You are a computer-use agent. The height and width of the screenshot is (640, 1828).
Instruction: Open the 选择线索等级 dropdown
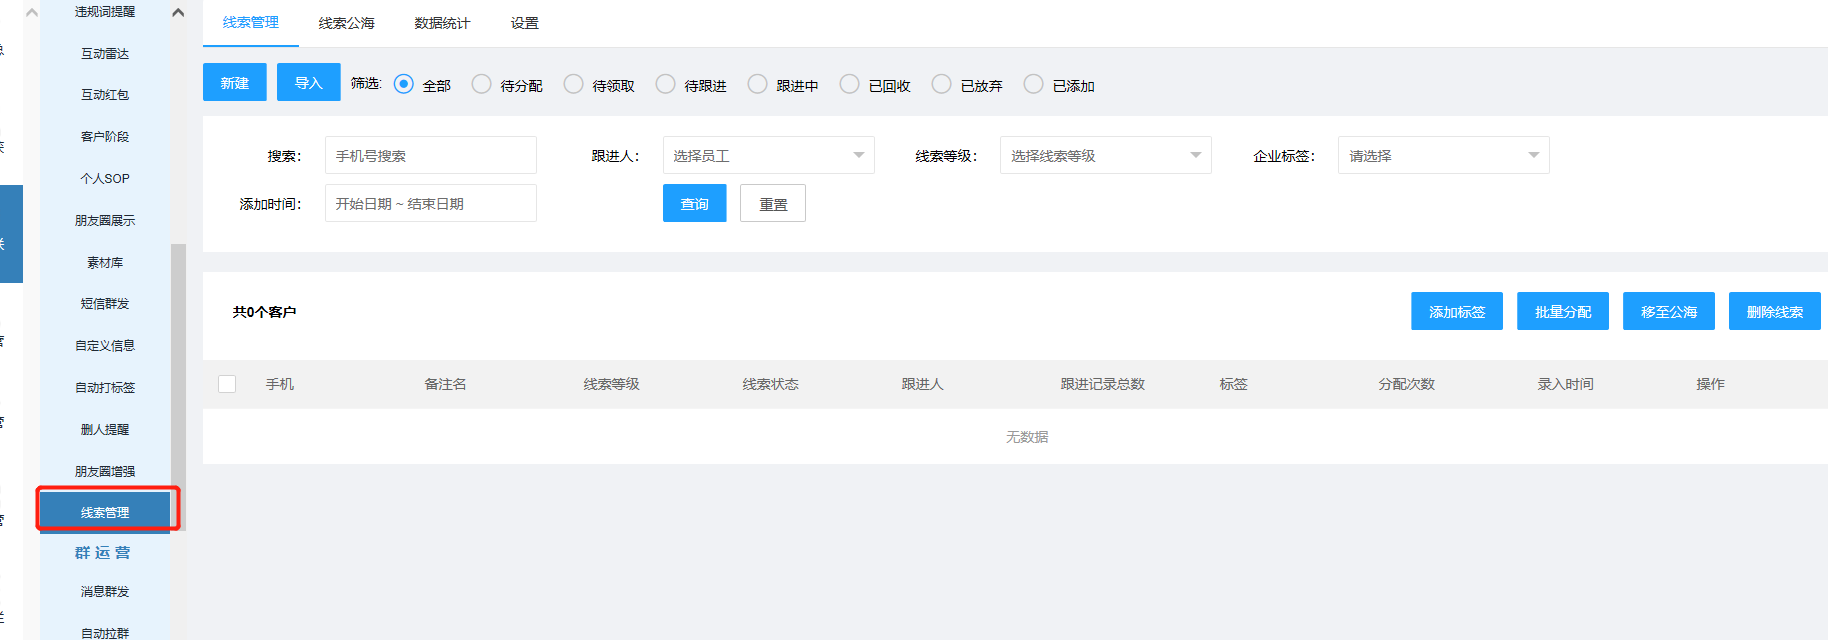1105,156
